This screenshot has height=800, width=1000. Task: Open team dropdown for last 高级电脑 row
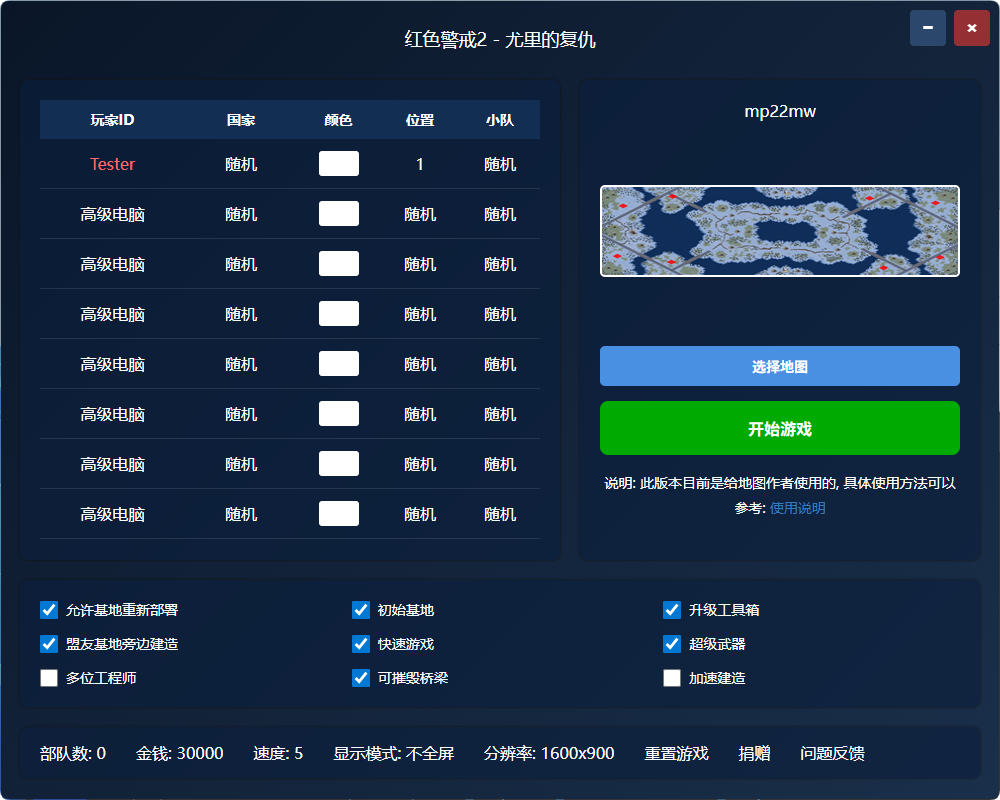(x=500, y=514)
